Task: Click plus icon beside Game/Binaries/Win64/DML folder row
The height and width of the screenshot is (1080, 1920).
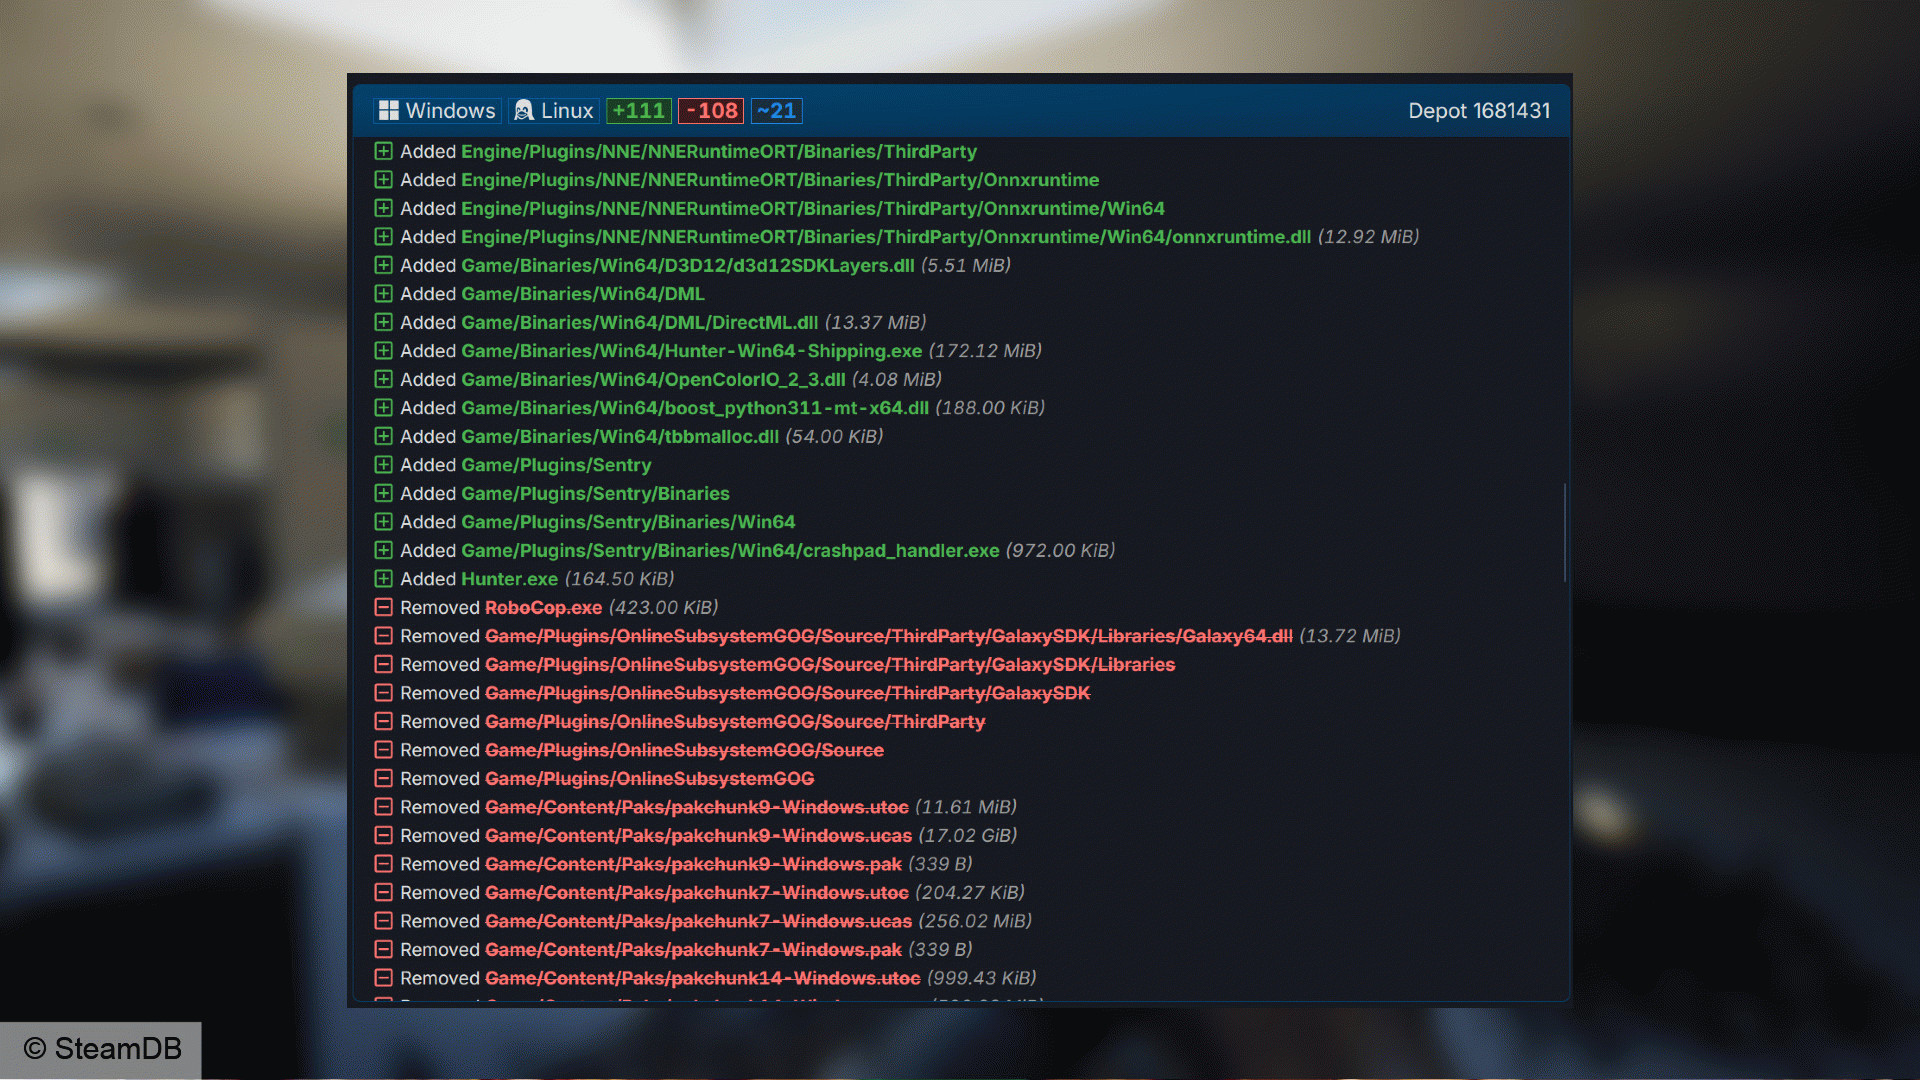Action: (383, 294)
